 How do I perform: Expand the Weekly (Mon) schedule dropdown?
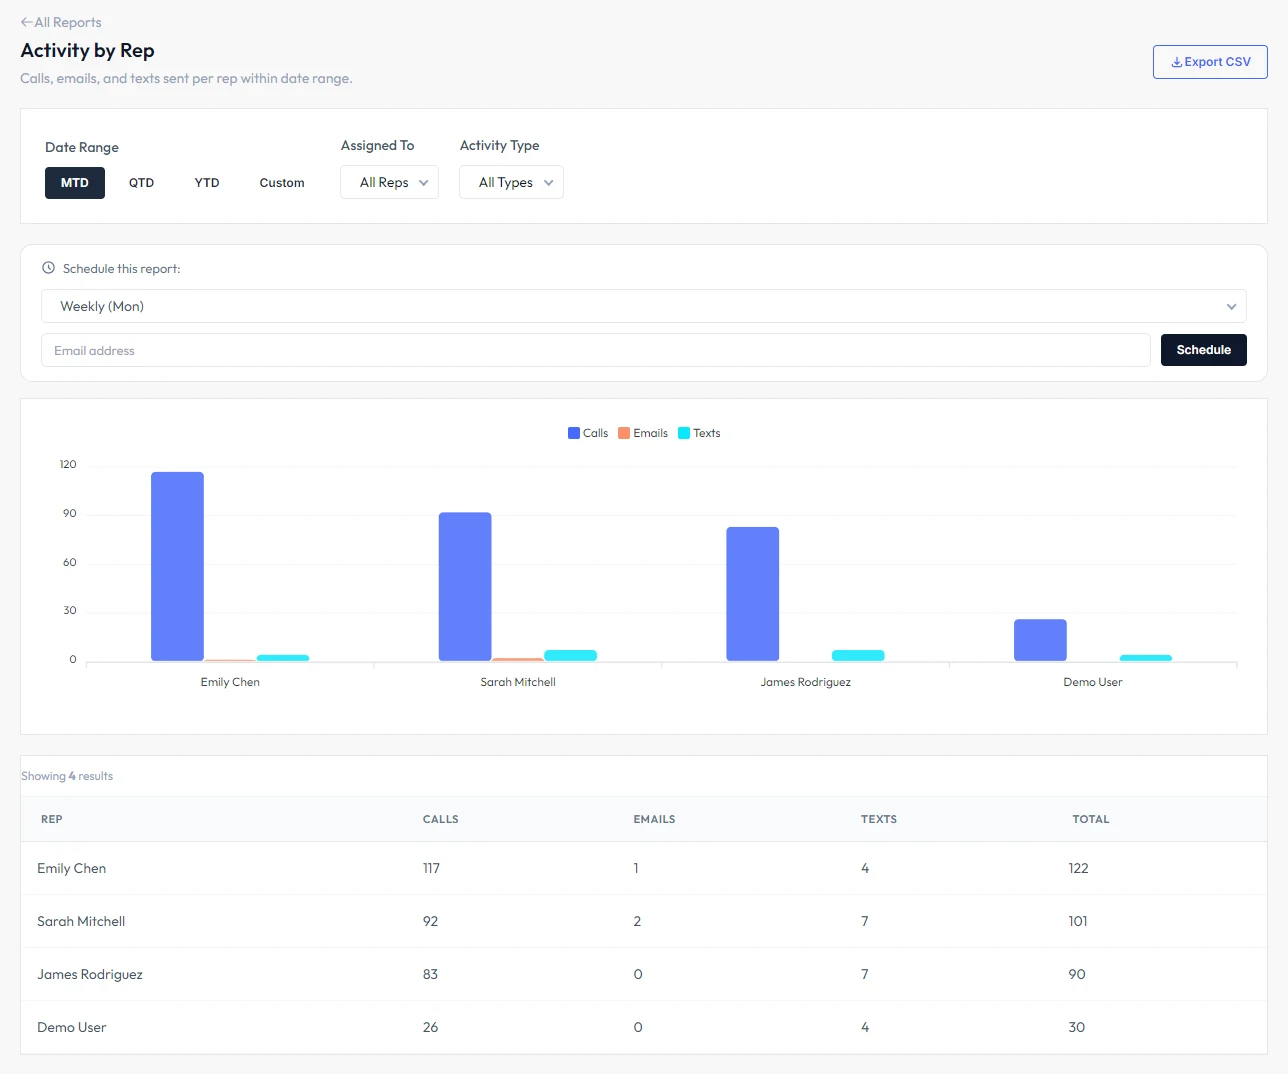coord(644,306)
